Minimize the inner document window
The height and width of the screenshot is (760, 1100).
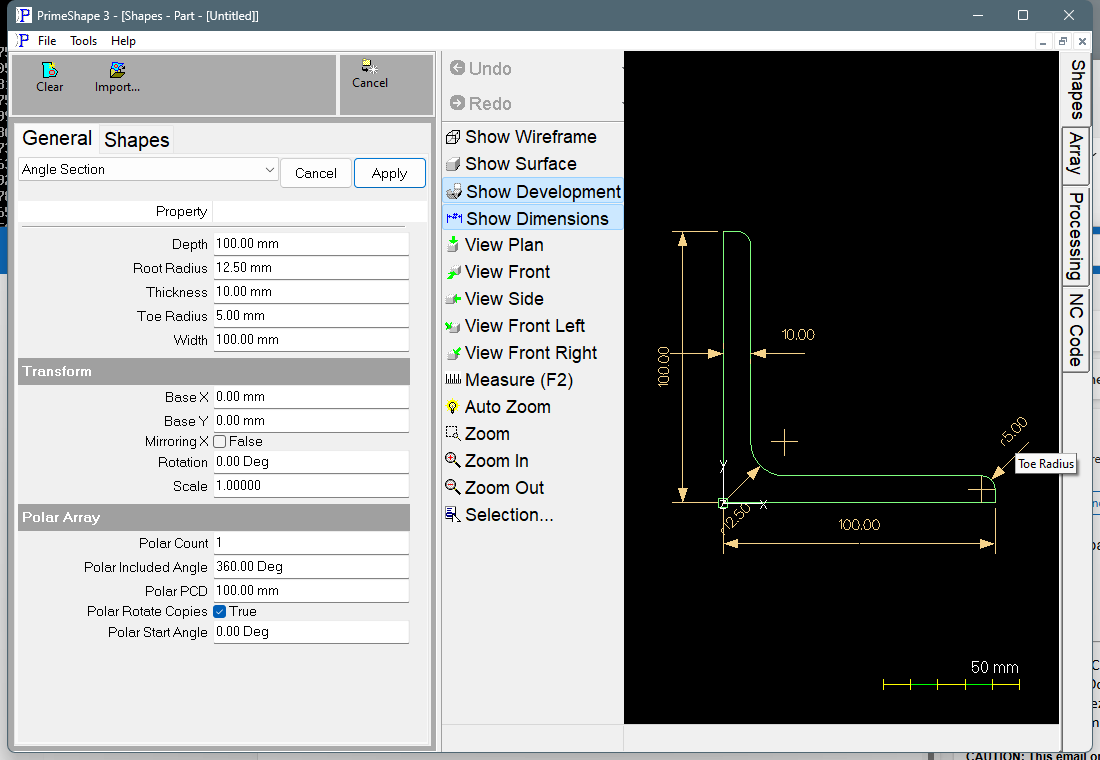pos(1044,41)
